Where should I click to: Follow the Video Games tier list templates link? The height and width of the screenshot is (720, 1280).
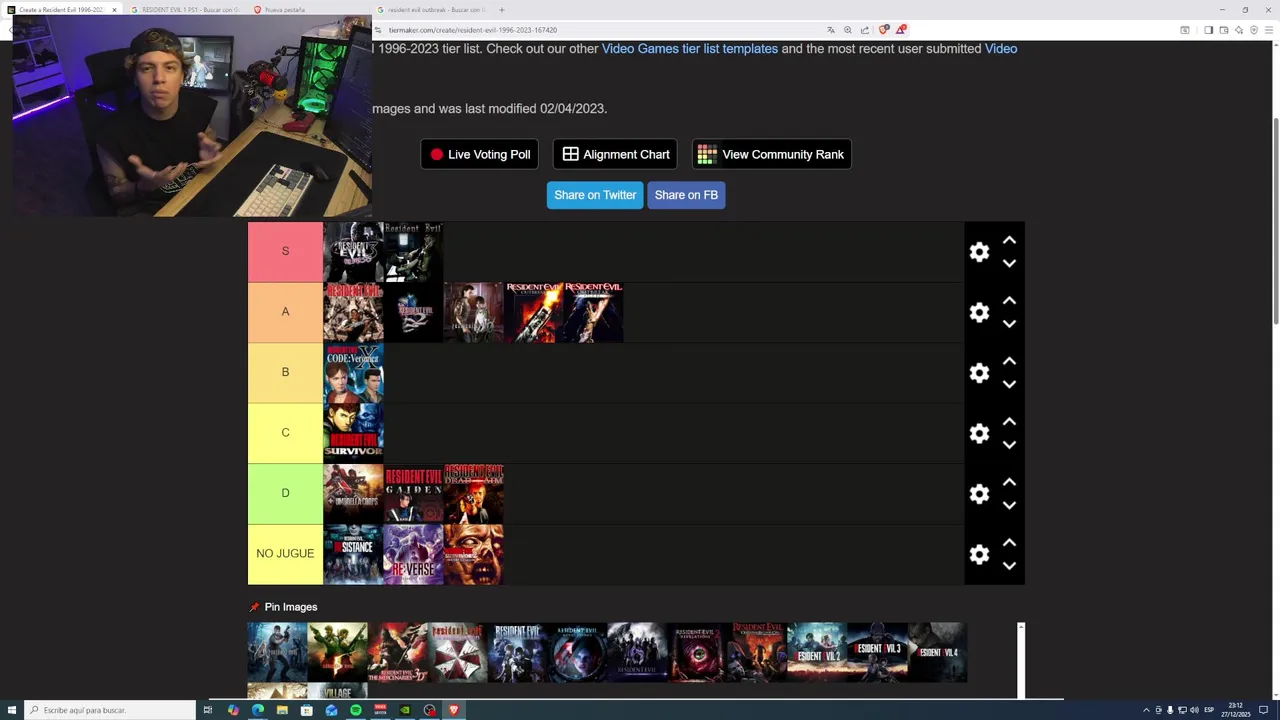tap(690, 48)
